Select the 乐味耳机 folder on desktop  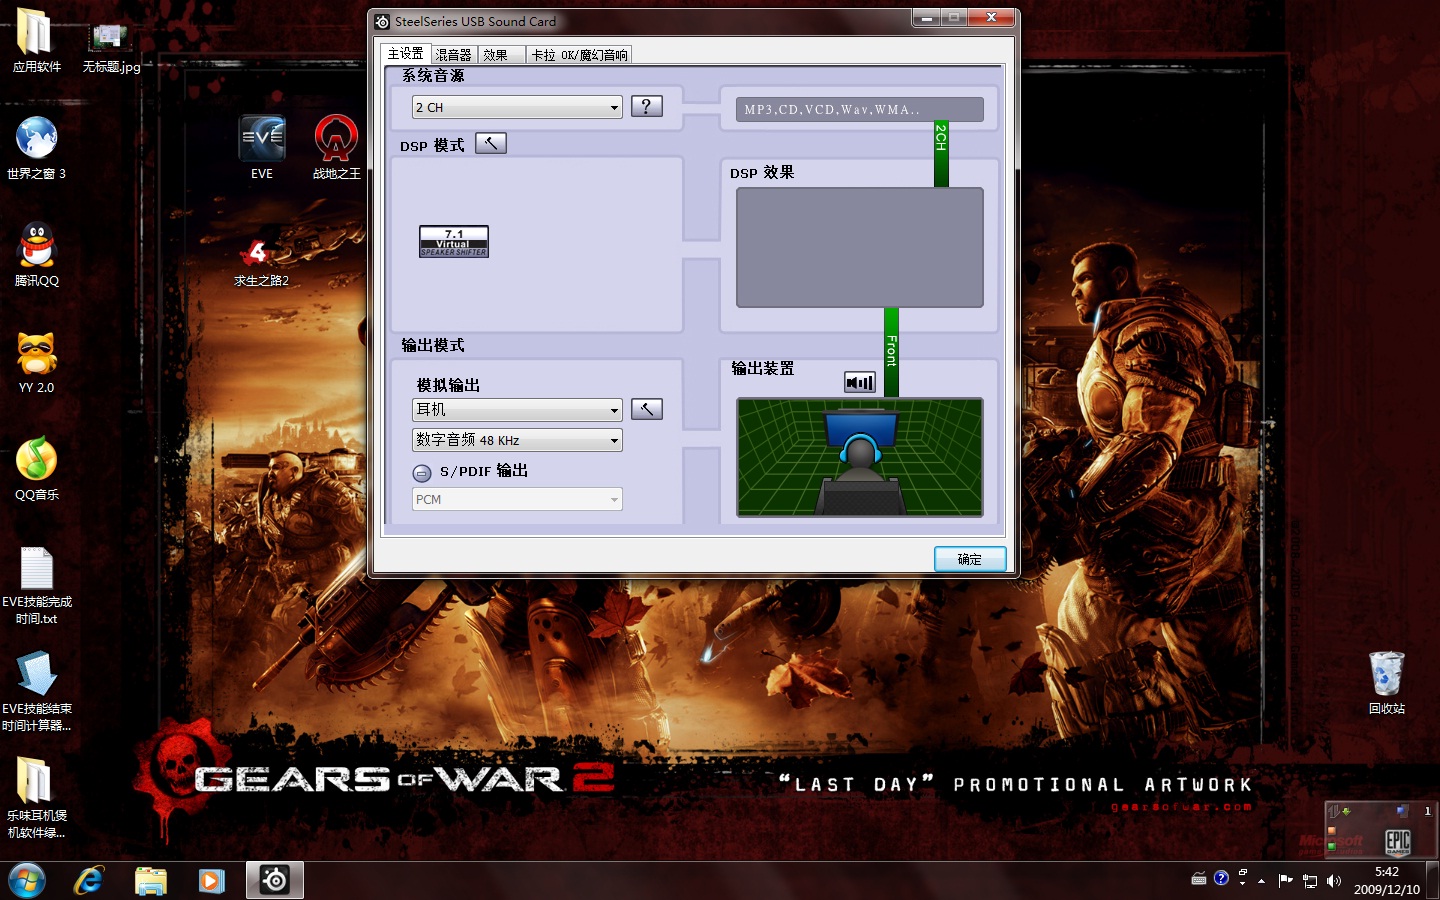click(36, 799)
